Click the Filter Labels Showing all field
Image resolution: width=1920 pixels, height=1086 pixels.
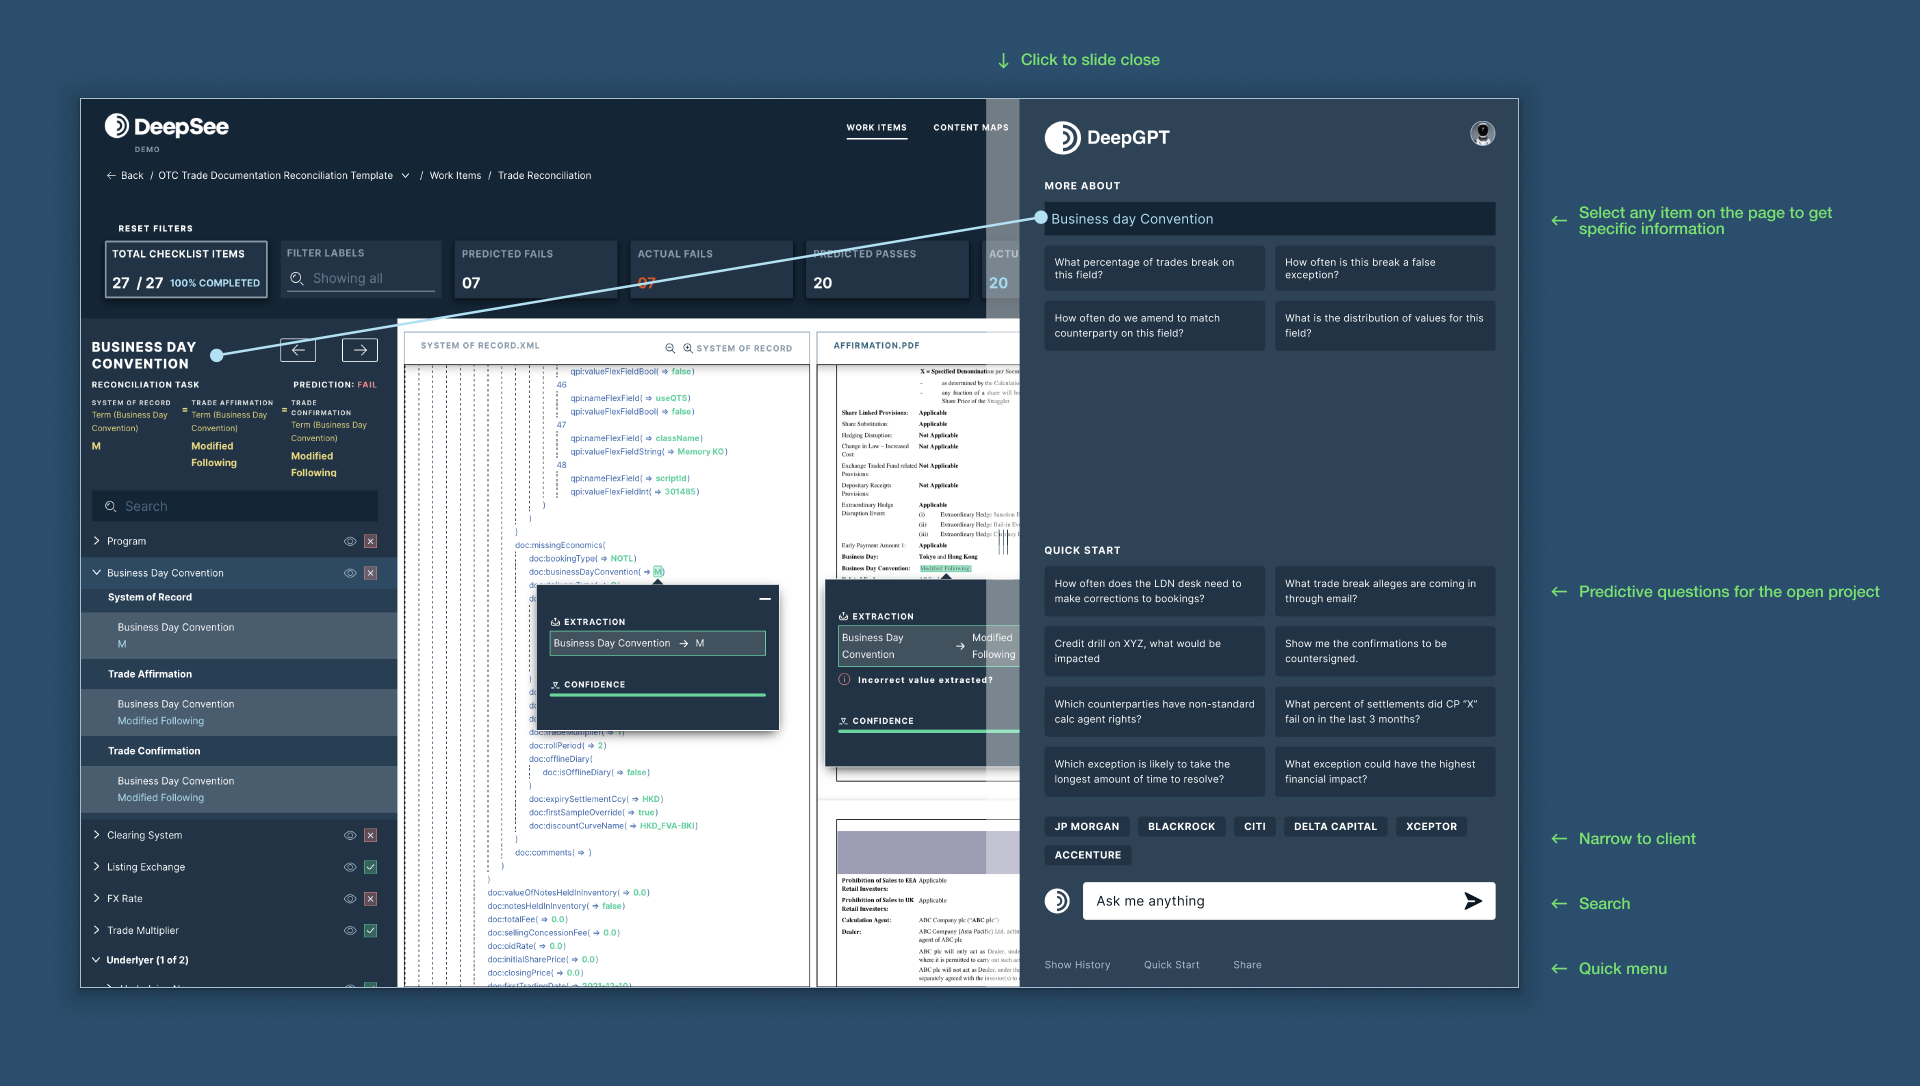pyautogui.click(x=362, y=279)
